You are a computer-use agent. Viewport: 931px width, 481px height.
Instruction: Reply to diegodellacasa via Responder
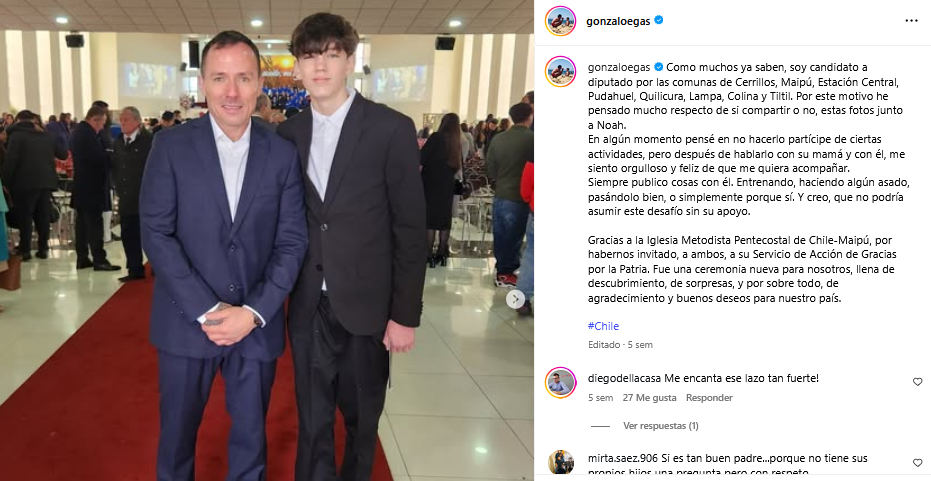[709, 398]
